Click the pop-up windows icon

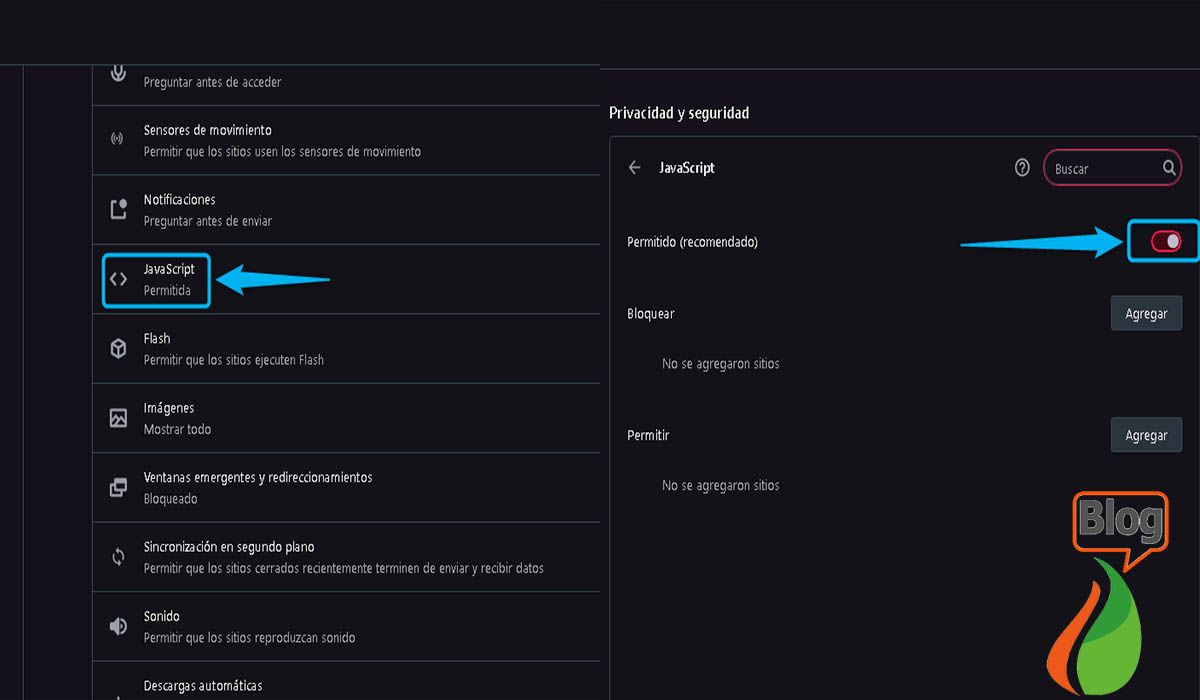coord(118,487)
